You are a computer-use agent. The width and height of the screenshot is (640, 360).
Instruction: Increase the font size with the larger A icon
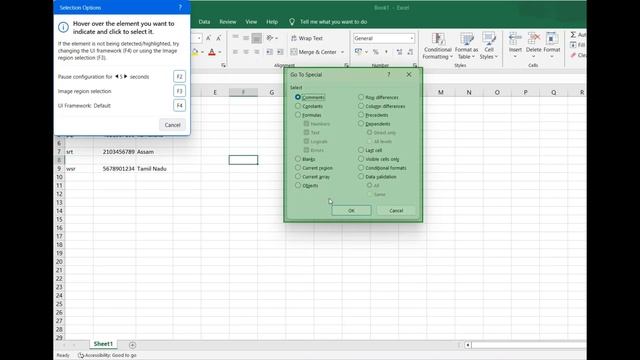[209, 38]
